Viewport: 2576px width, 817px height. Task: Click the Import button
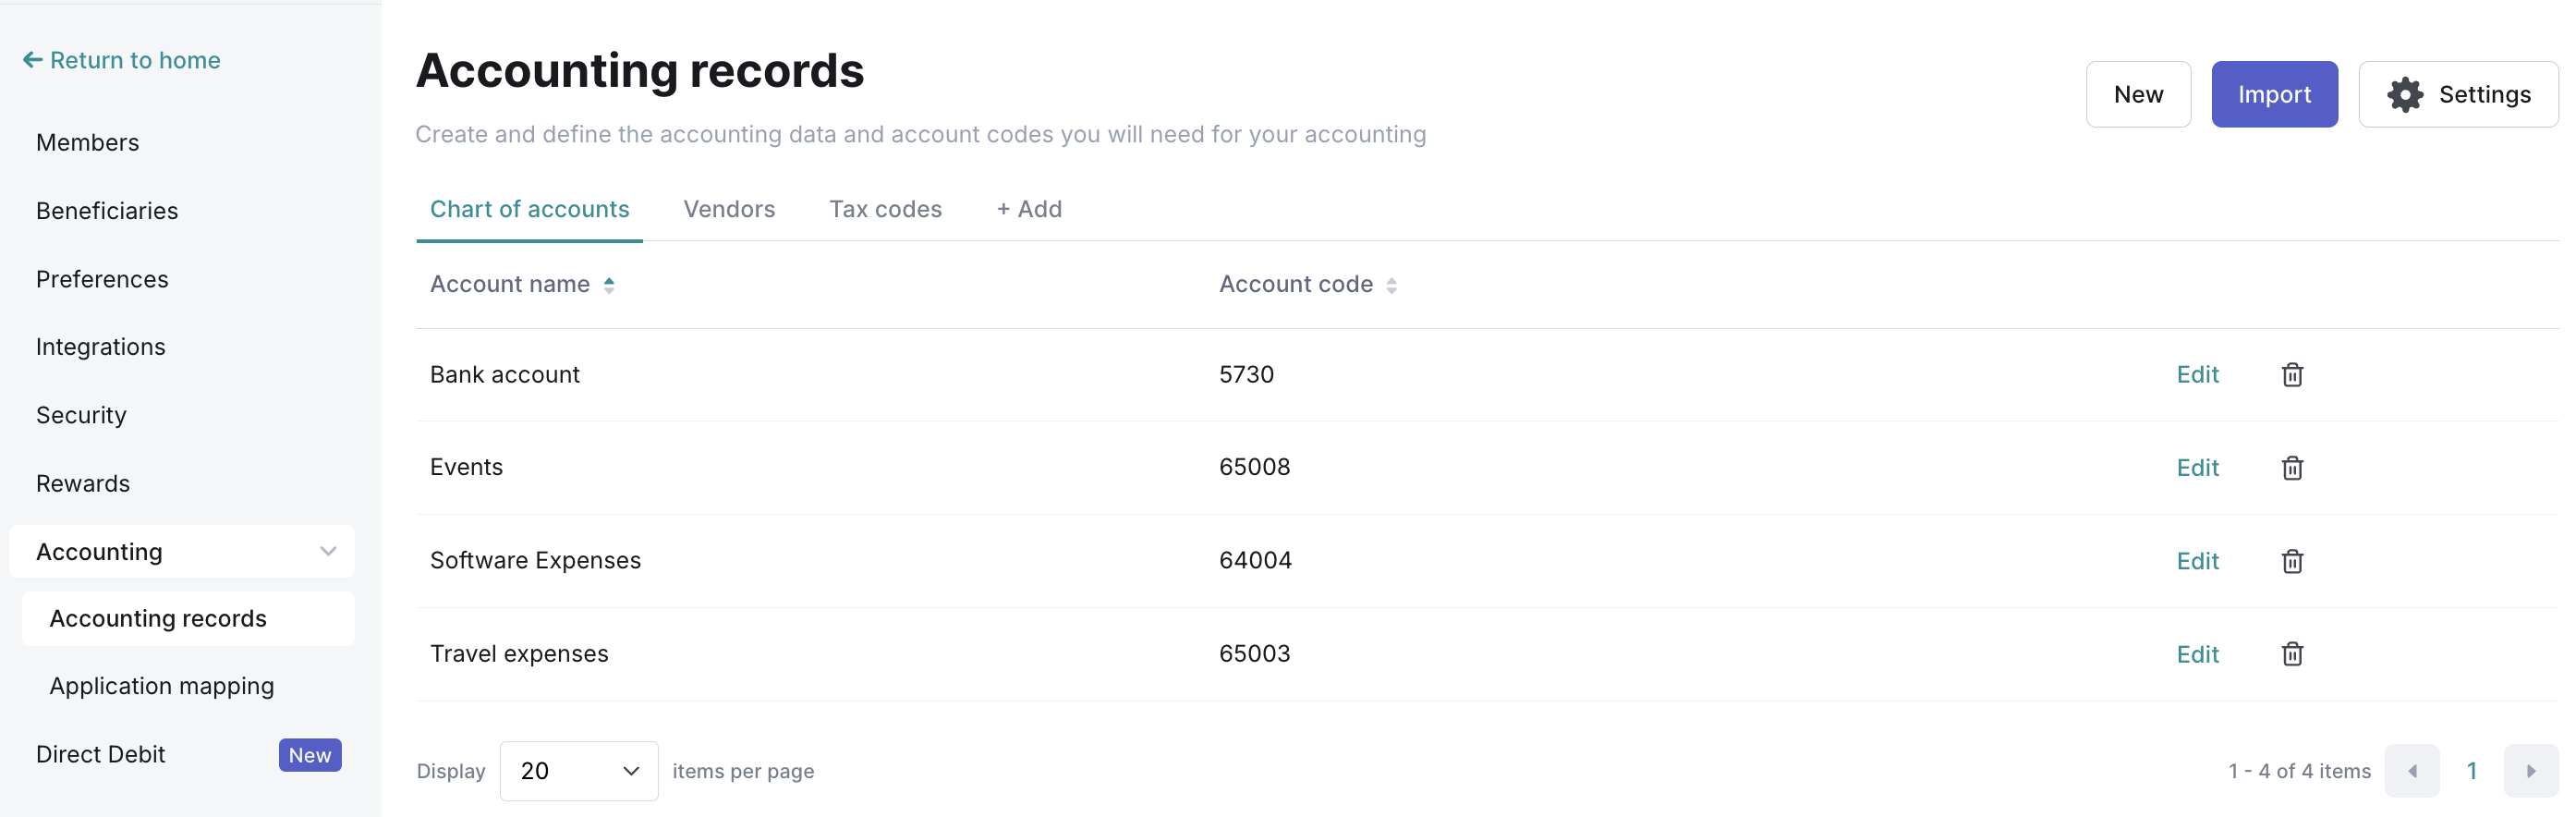click(x=2273, y=94)
